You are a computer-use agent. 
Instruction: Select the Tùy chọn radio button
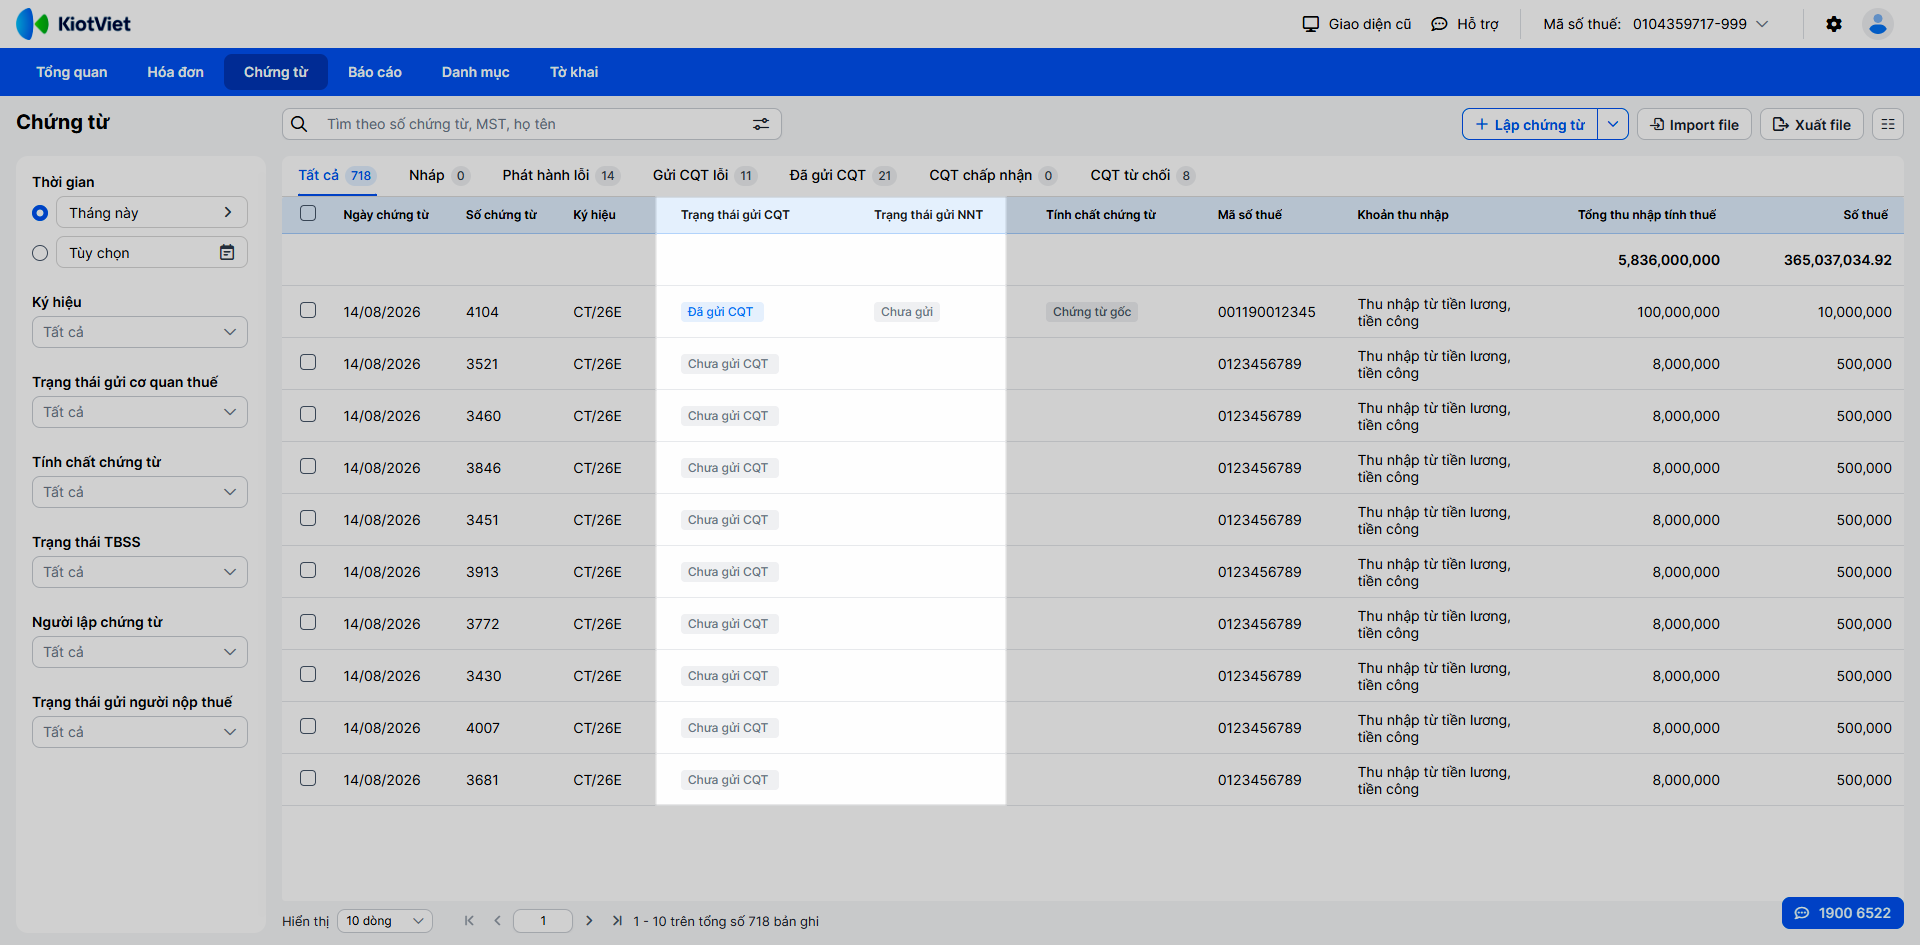click(x=40, y=253)
